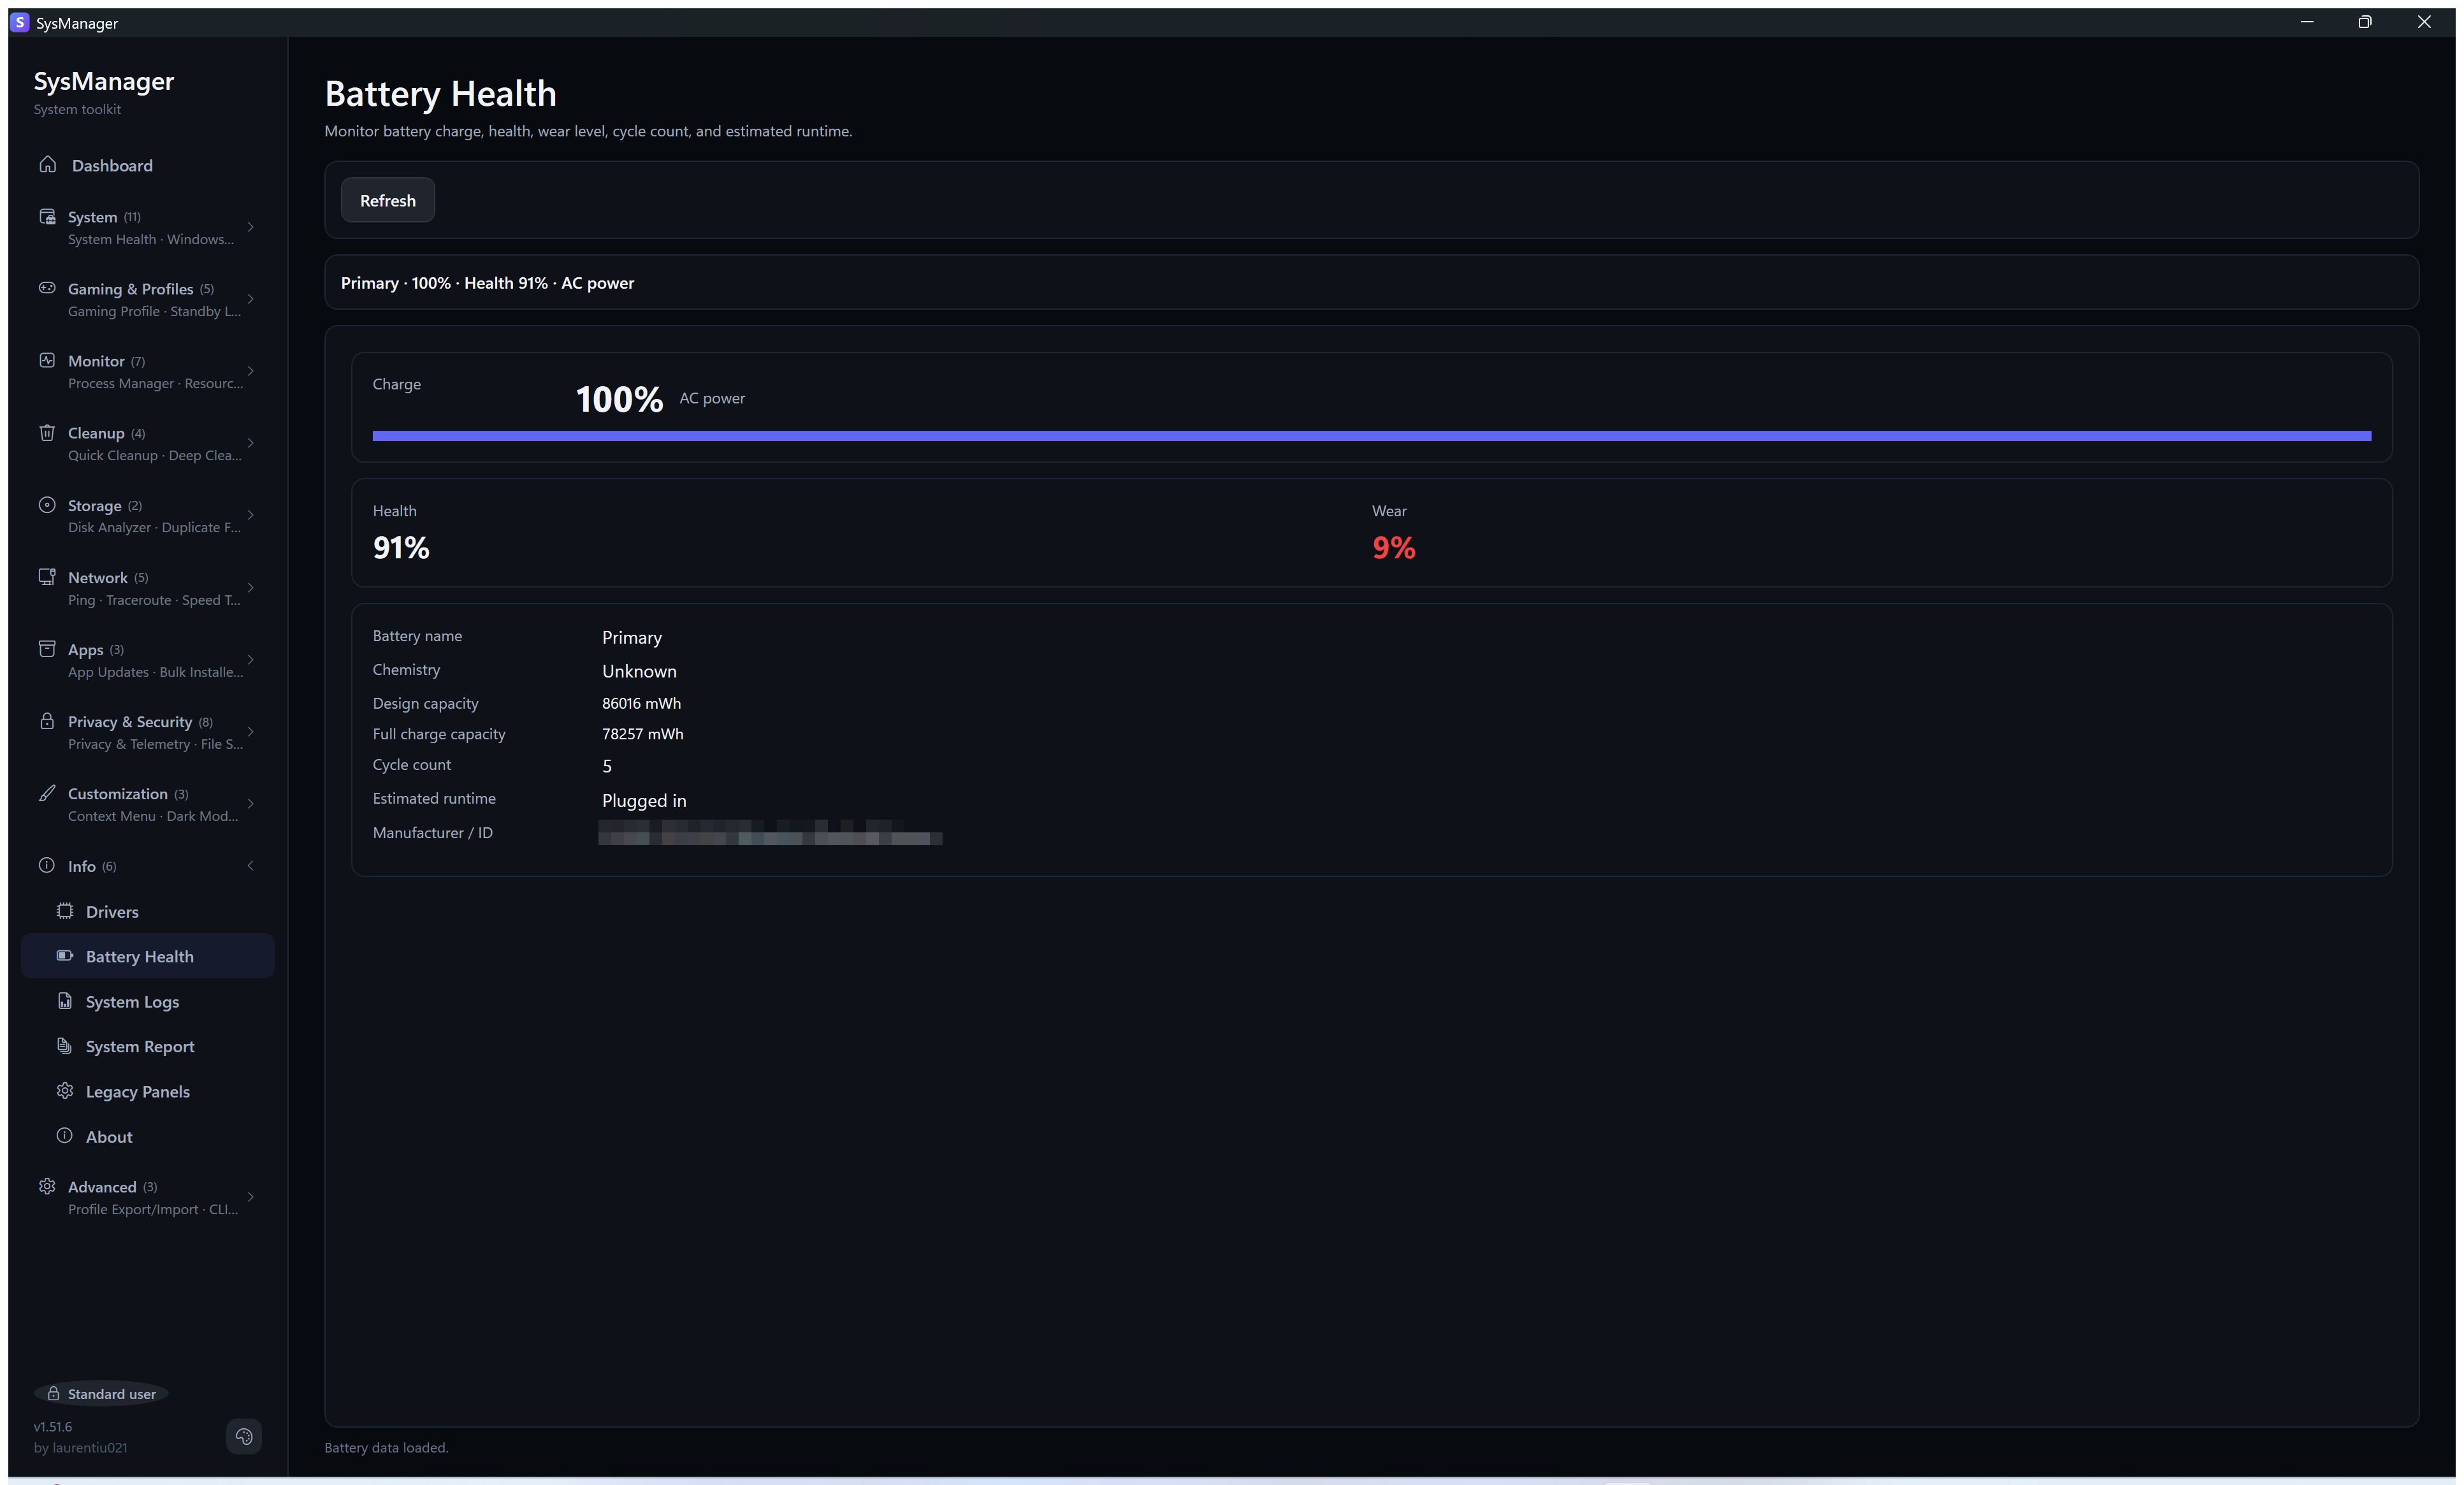The height and width of the screenshot is (1485, 2464).
Task: Click the 91% health value
Action: point(401,548)
